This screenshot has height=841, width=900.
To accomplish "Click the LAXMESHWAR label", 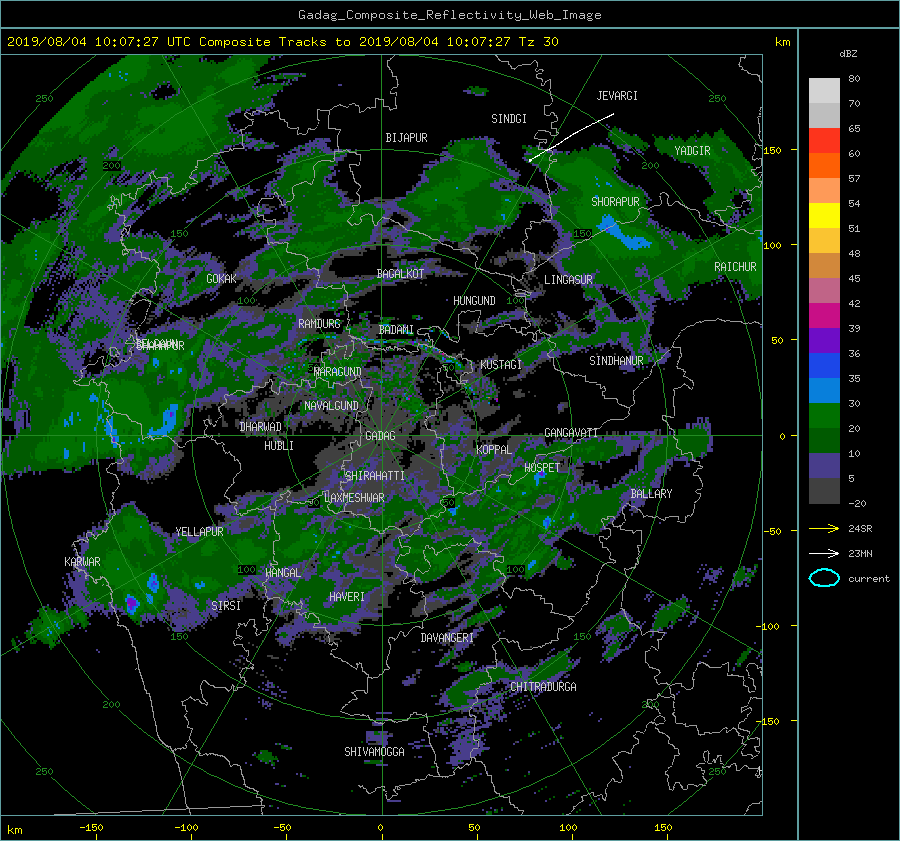I will coord(354,498).
